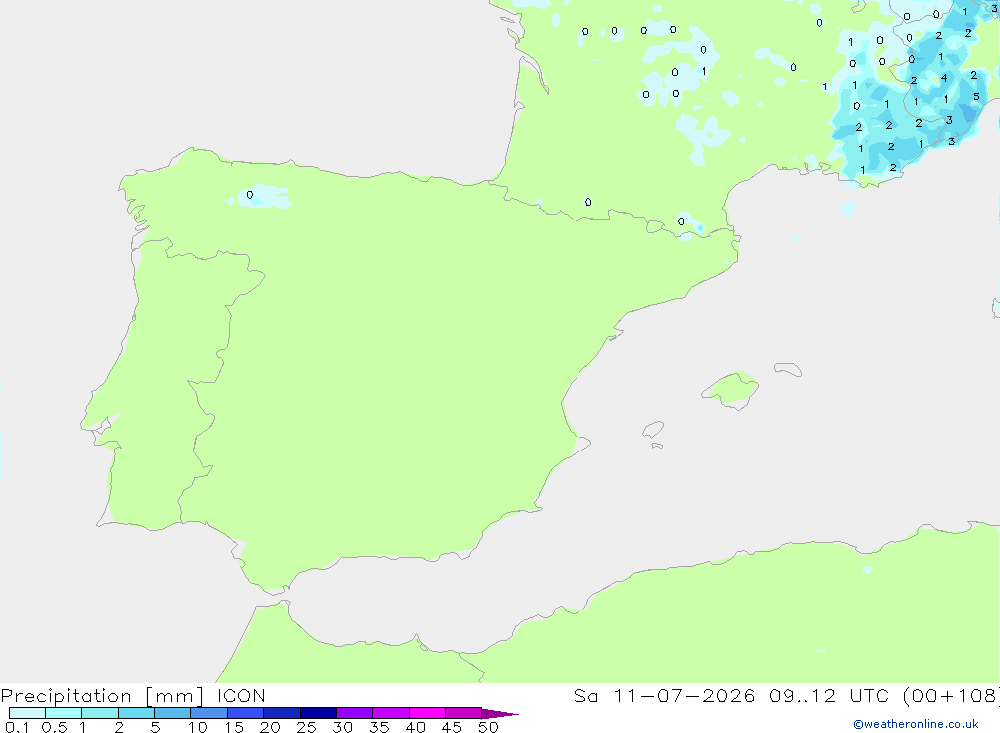Select the 25–30 mm darkest blue legend swatch

point(318,713)
